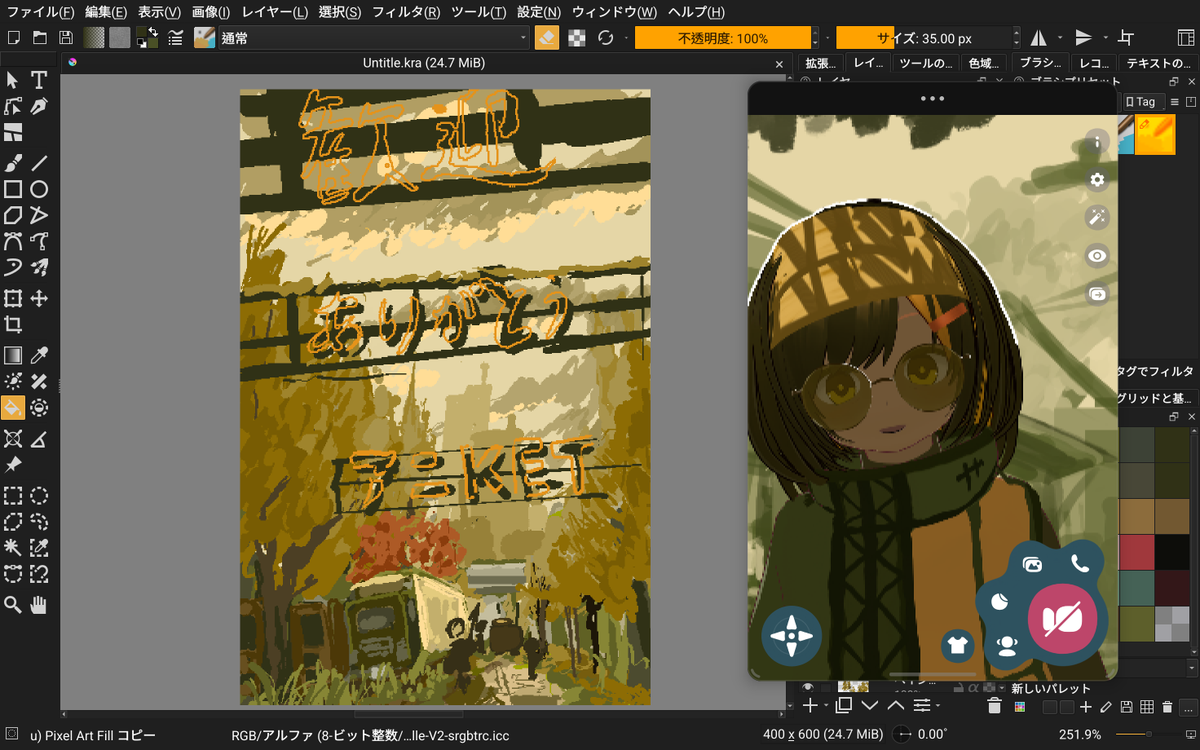Image resolution: width=1200 pixels, height=750 pixels.
Task: Select the Line tool
Action: (x=39, y=162)
